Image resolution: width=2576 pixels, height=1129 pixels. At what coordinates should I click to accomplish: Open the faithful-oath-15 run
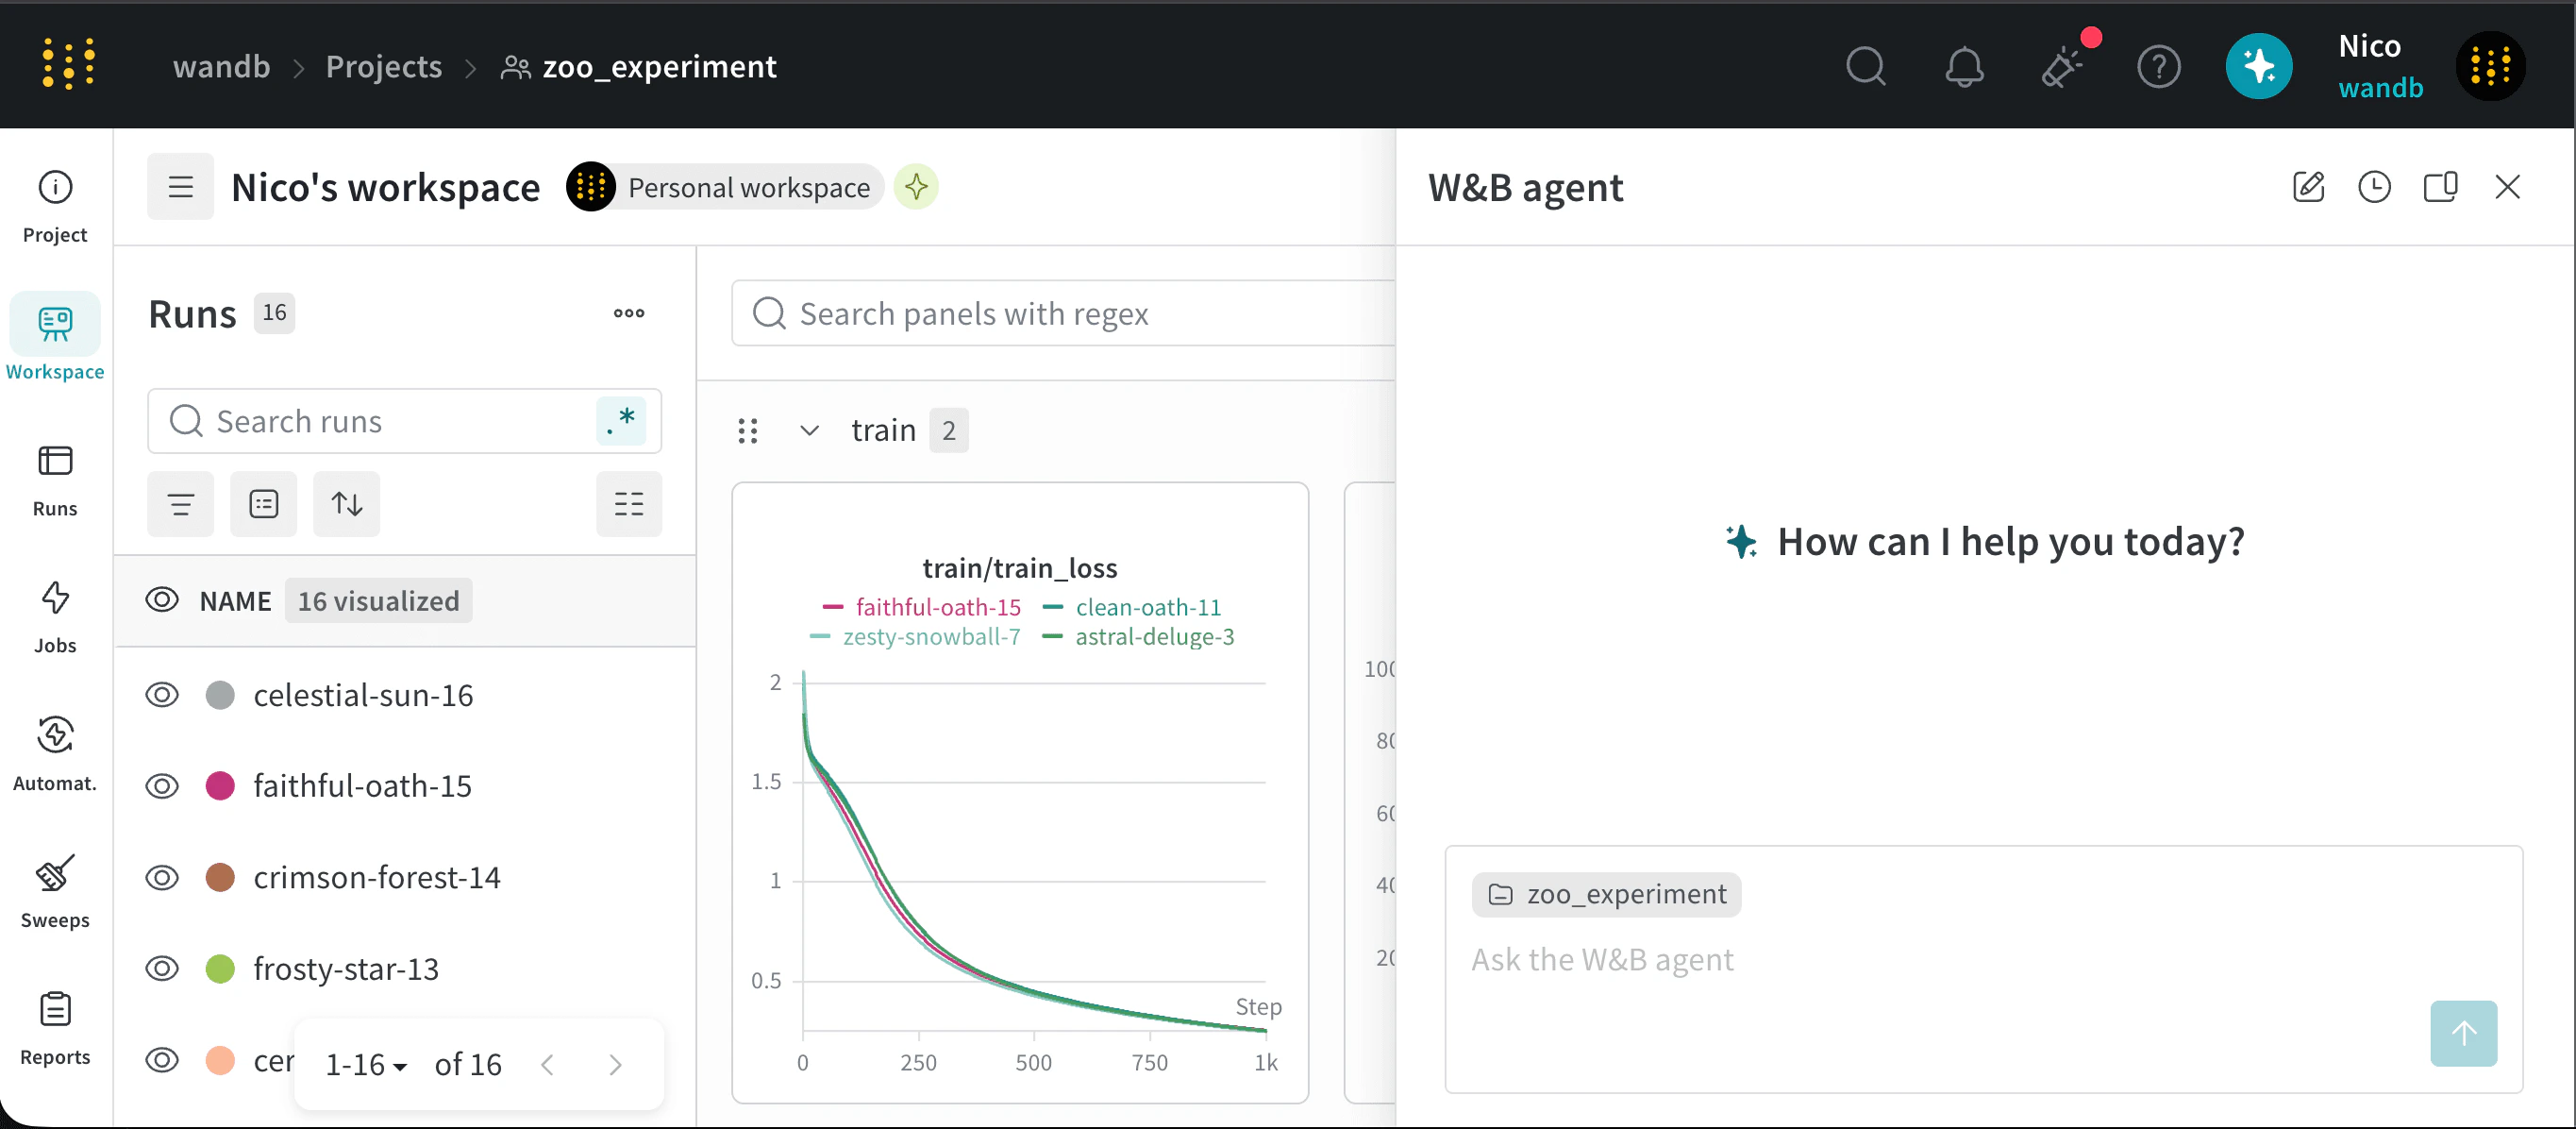(362, 785)
